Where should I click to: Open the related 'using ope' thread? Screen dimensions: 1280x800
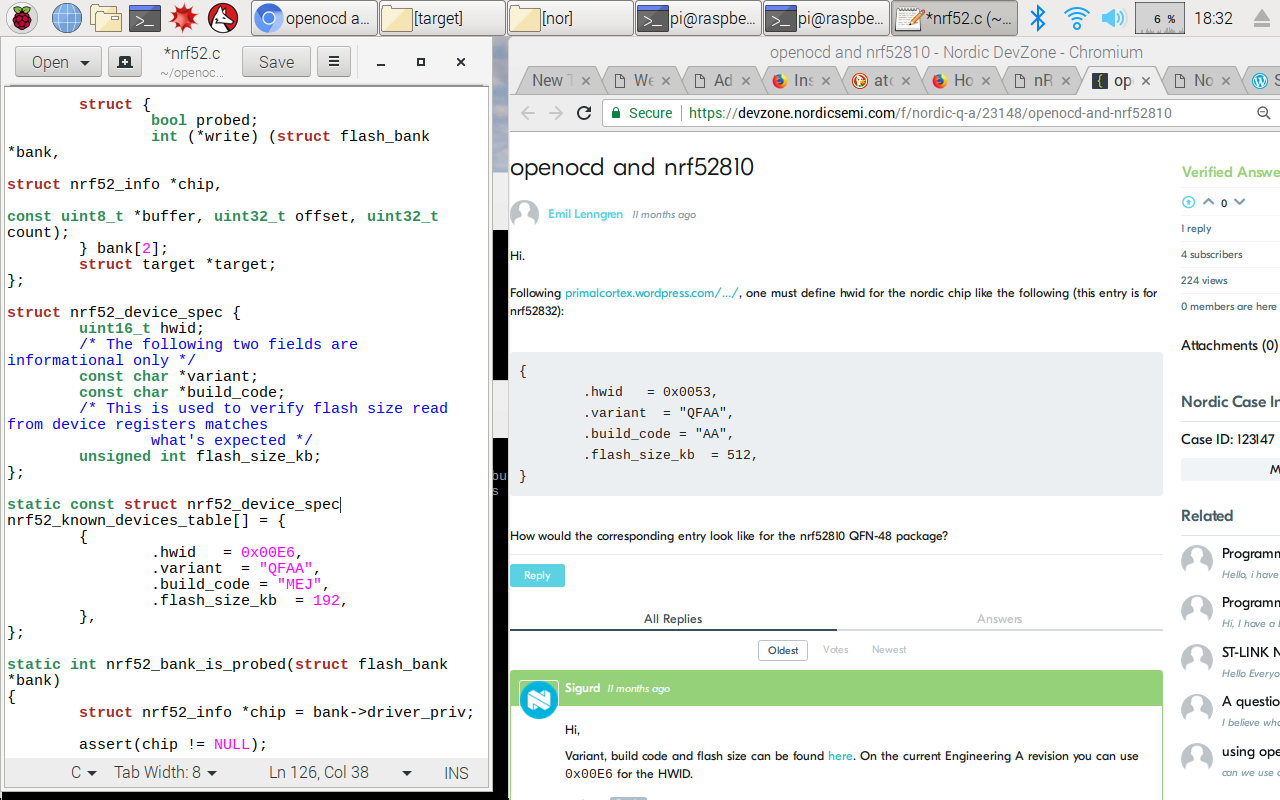(x=1250, y=751)
